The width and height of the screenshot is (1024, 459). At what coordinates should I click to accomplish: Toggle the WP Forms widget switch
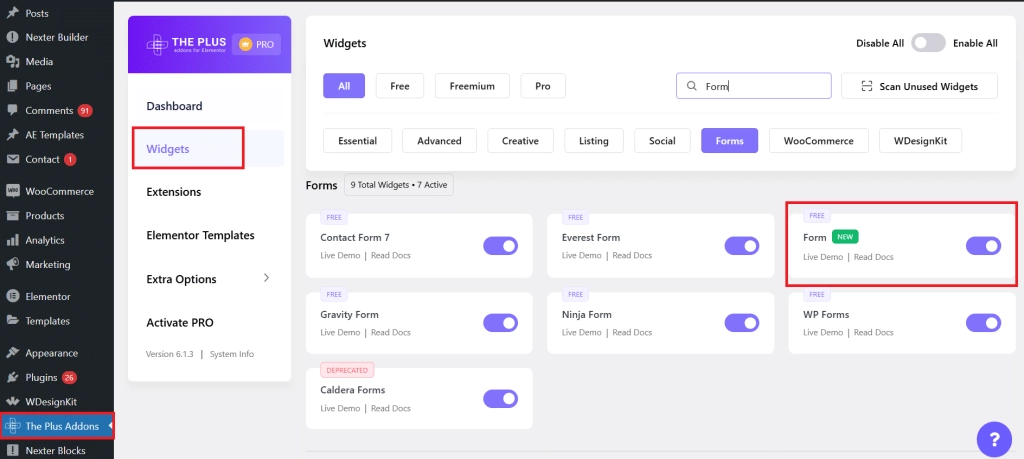coord(984,323)
